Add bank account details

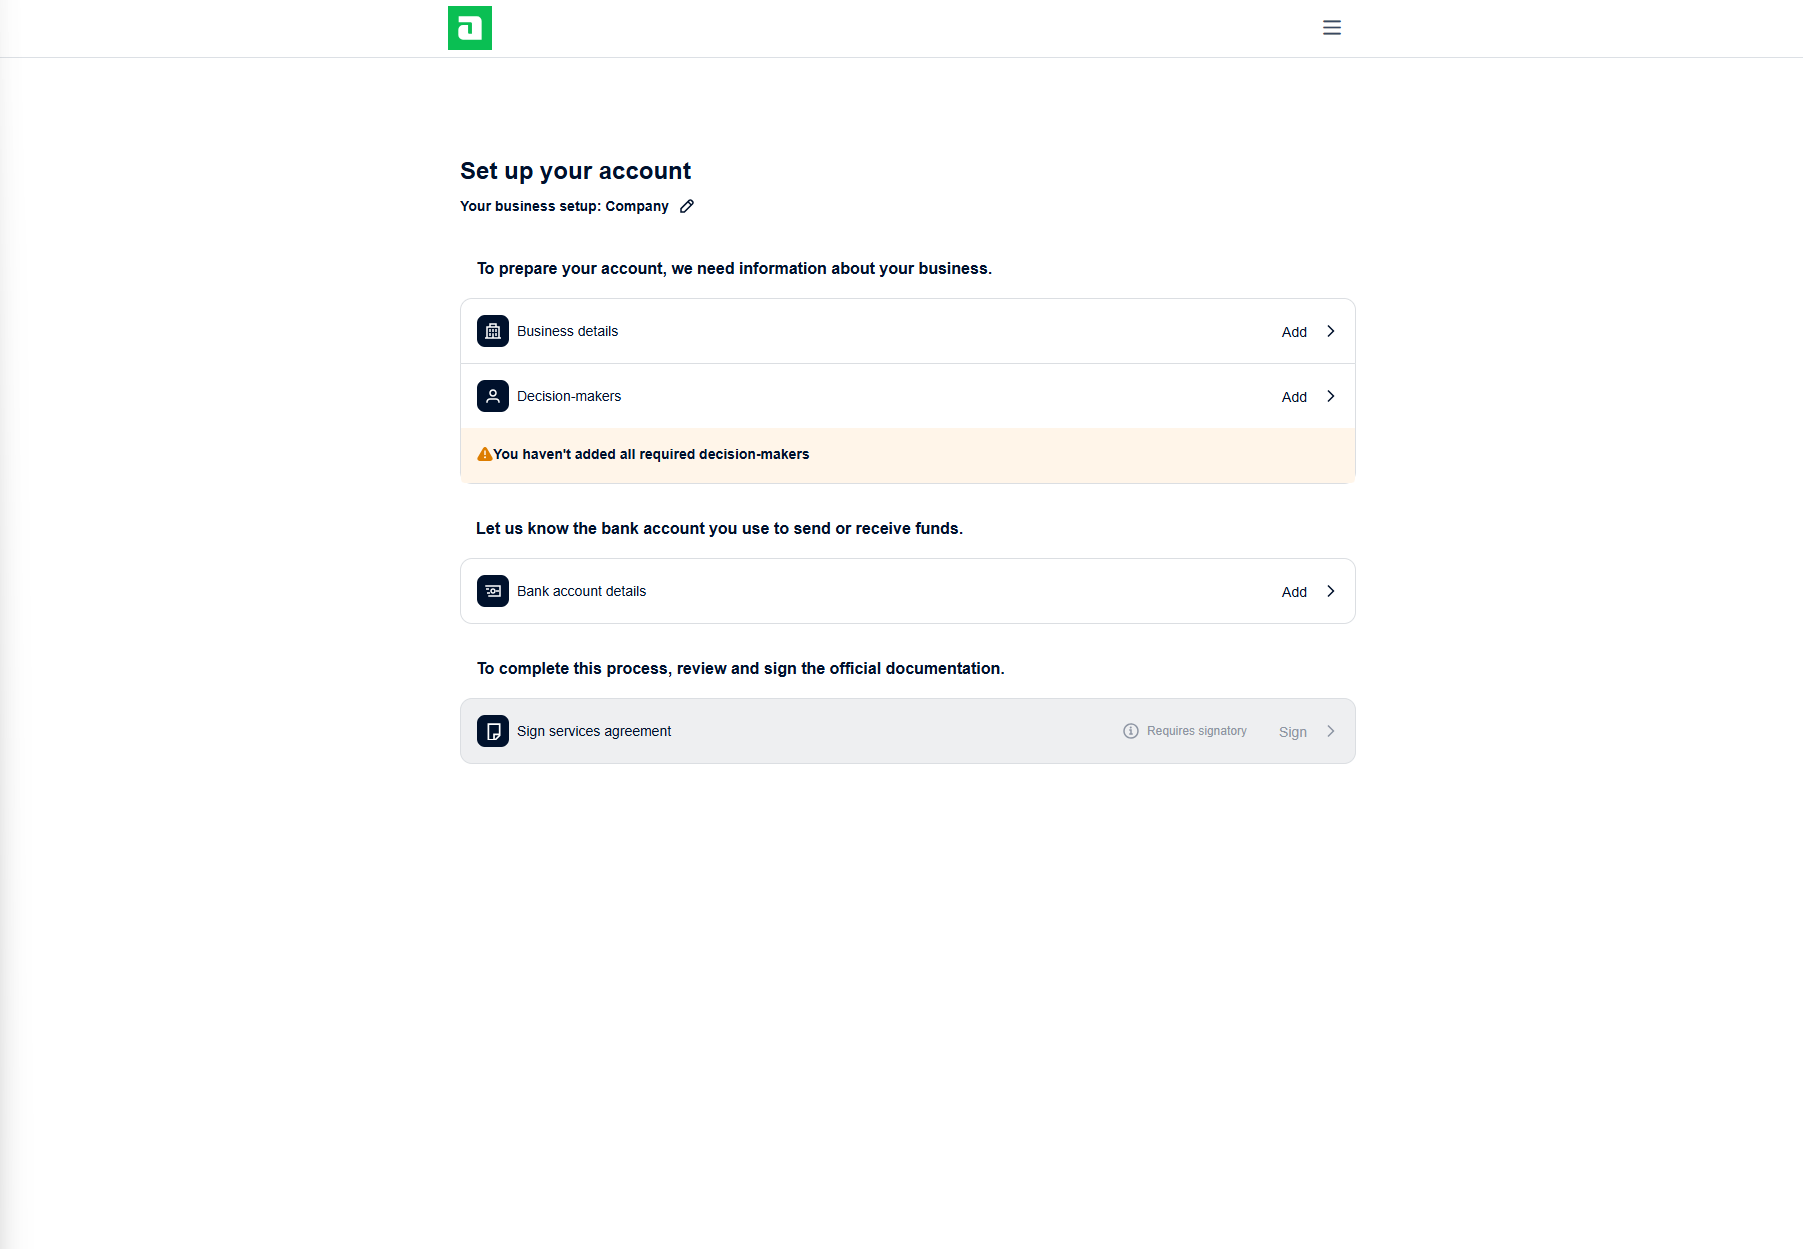pyautogui.click(x=1294, y=592)
